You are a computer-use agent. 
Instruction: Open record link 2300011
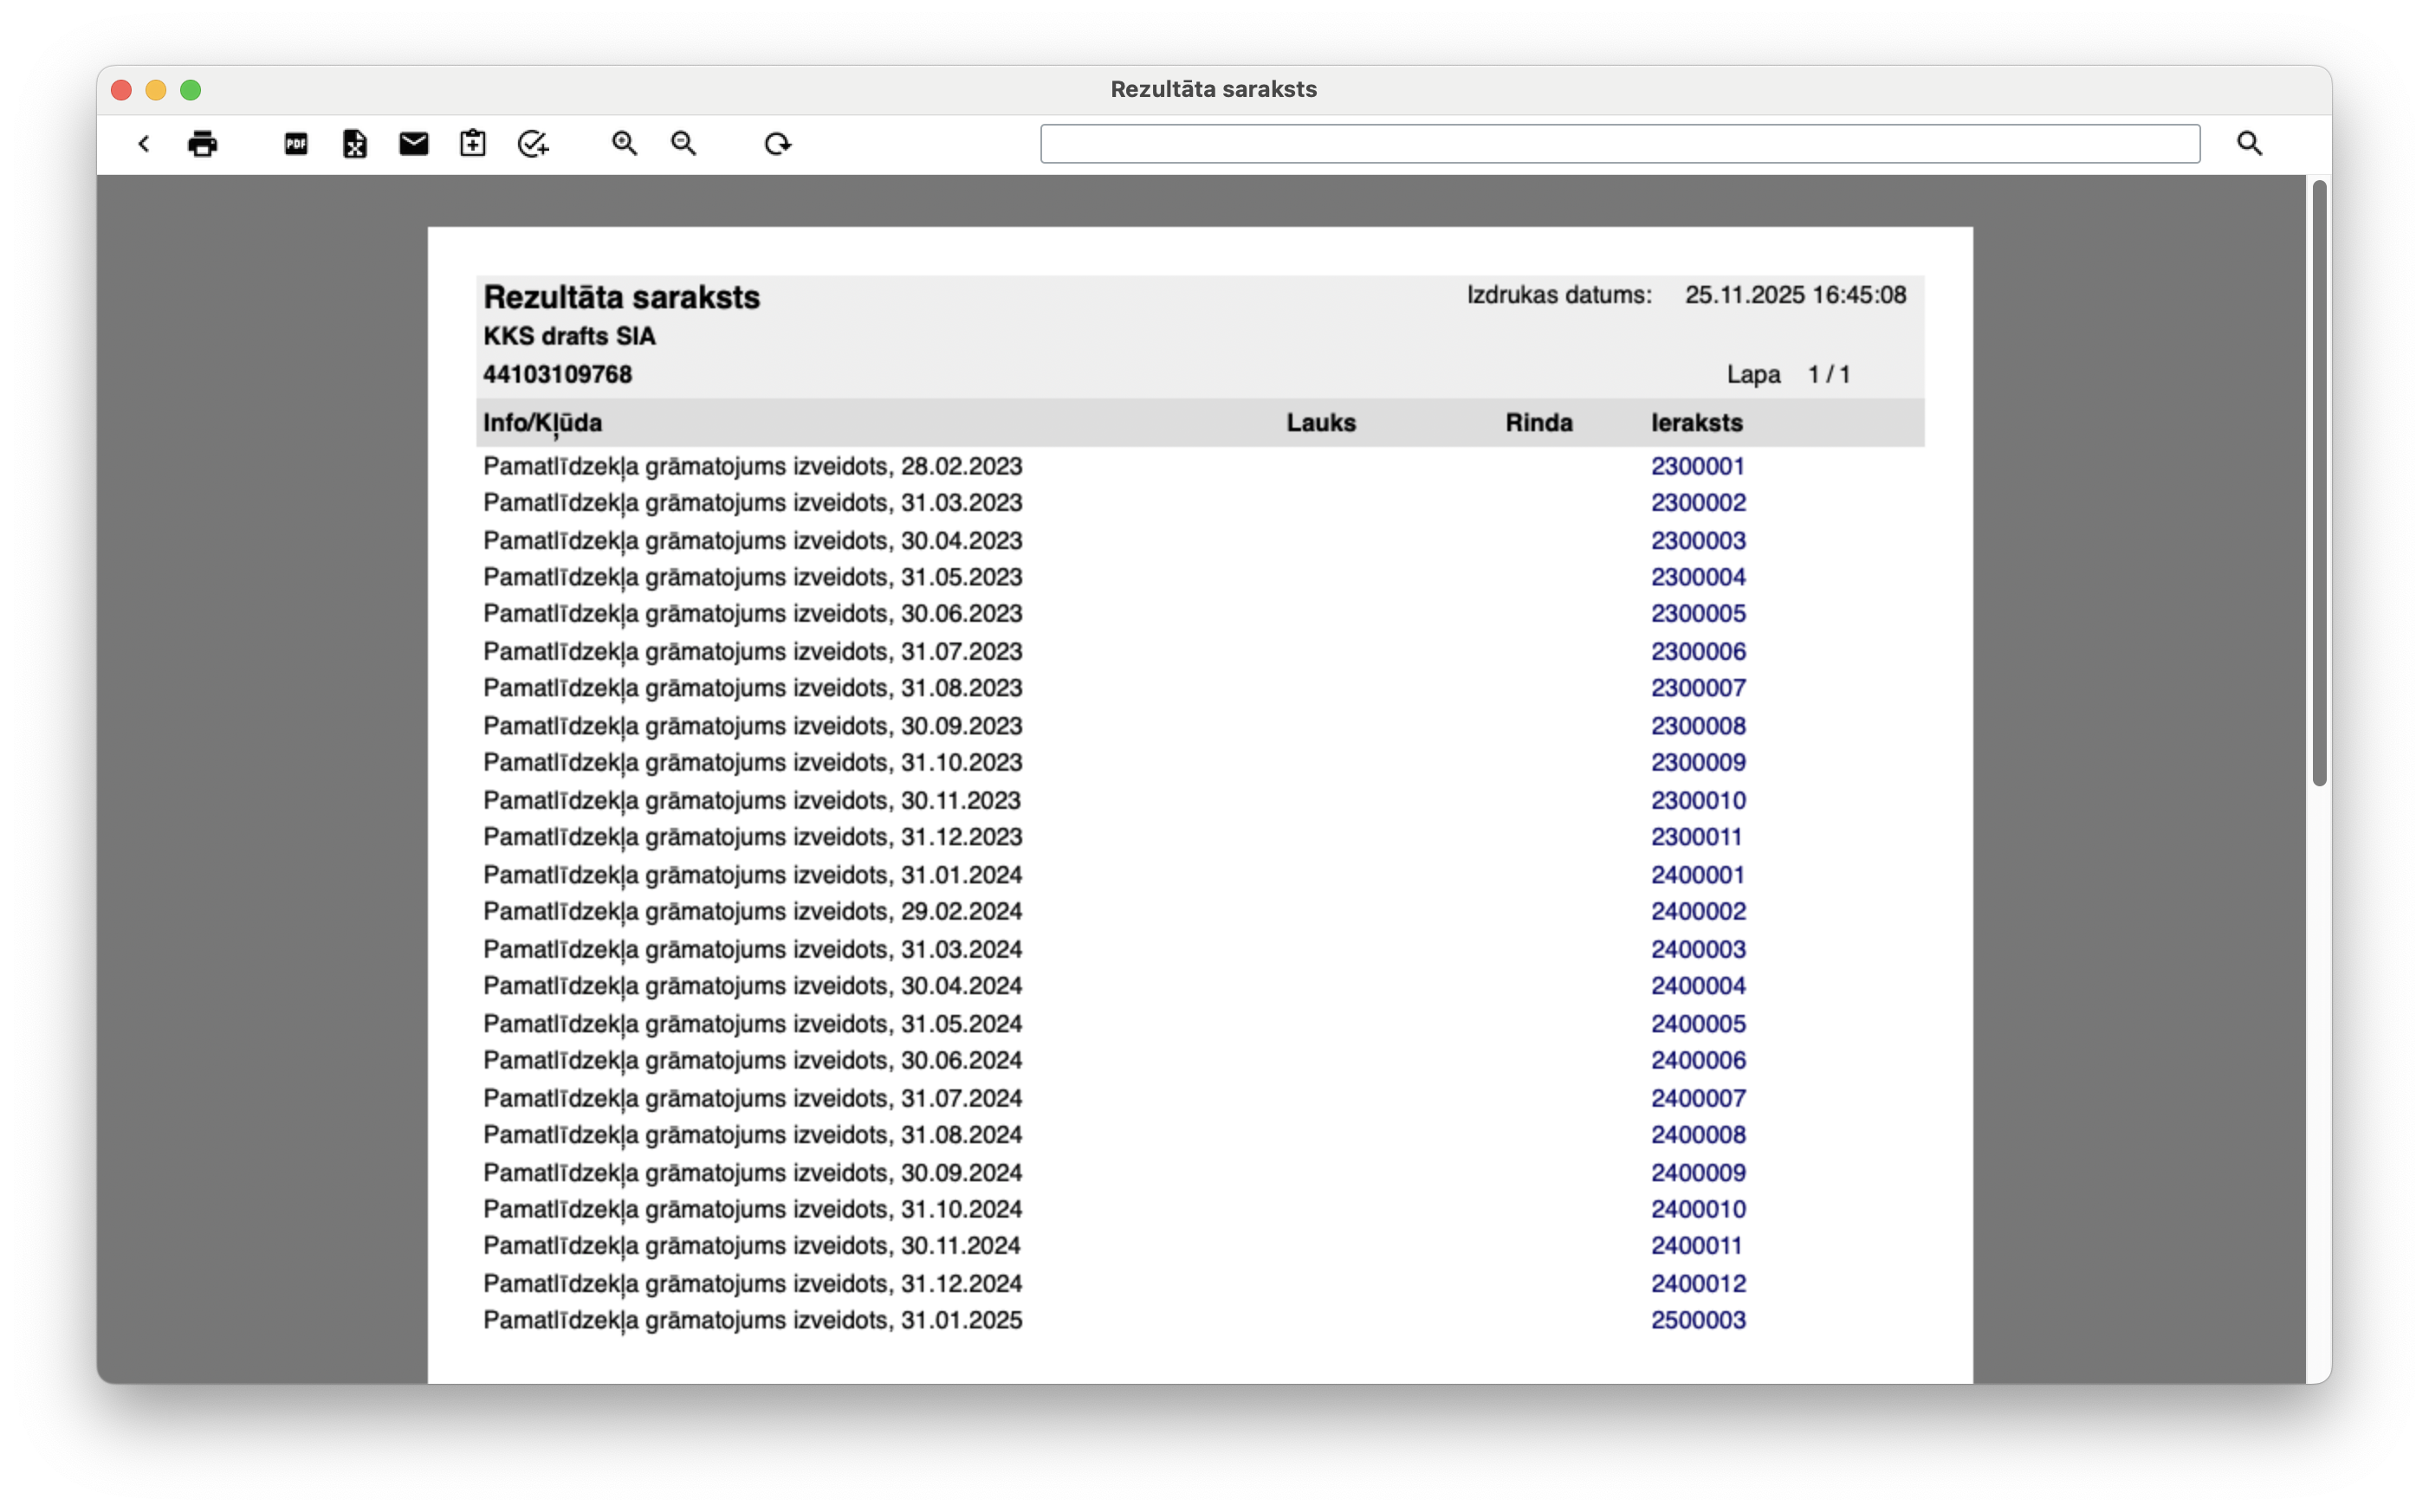[1696, 837]
